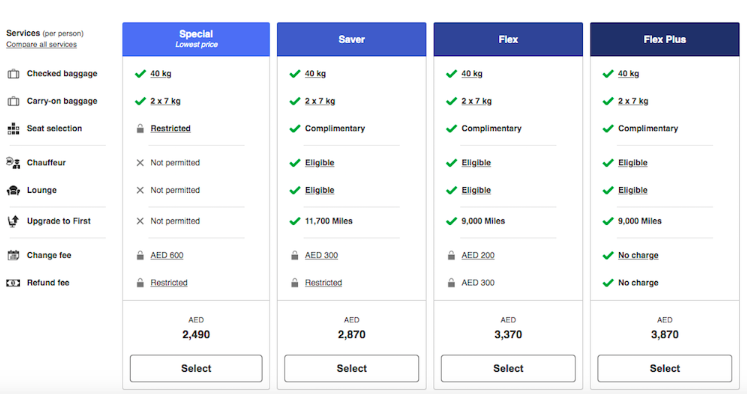
Task: Open the Compare all services link
Action: click(41, 44)
